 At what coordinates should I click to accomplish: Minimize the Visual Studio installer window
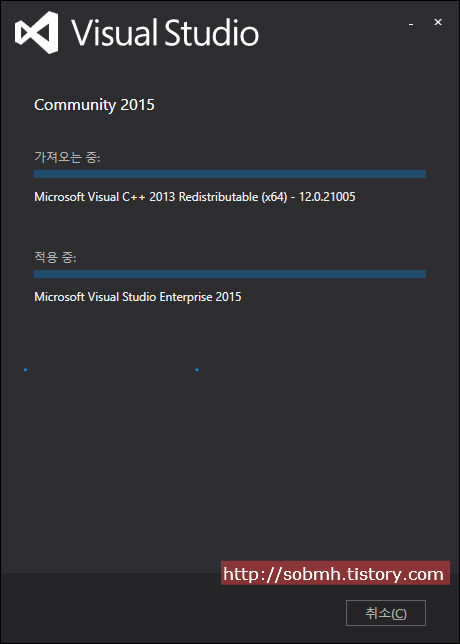pyautogui.click(x=411, y=25)
